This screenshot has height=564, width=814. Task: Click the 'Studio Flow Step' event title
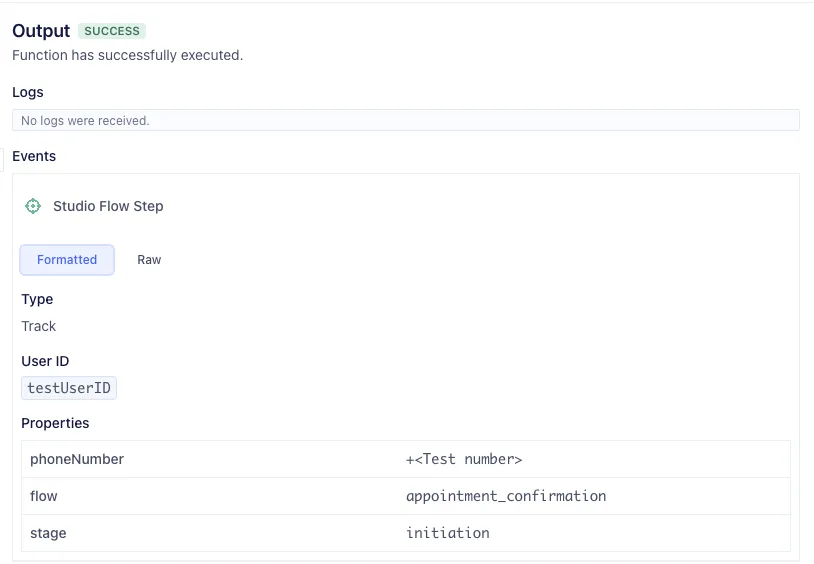108,206
